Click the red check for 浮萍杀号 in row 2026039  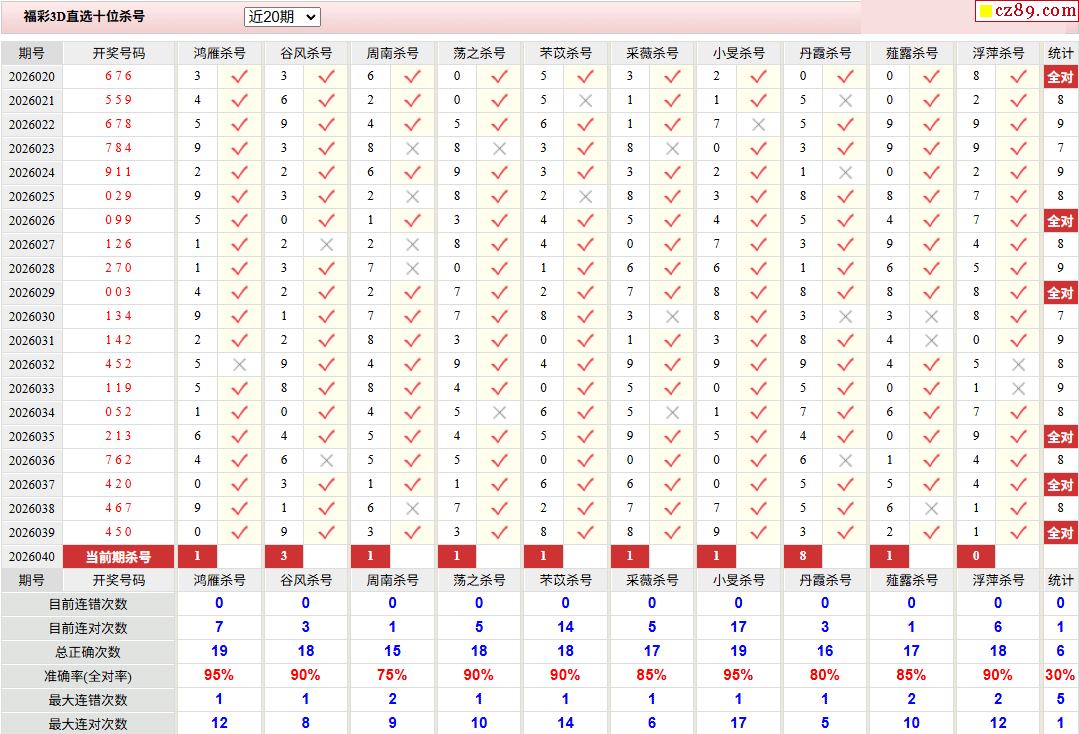[1018, 532]
